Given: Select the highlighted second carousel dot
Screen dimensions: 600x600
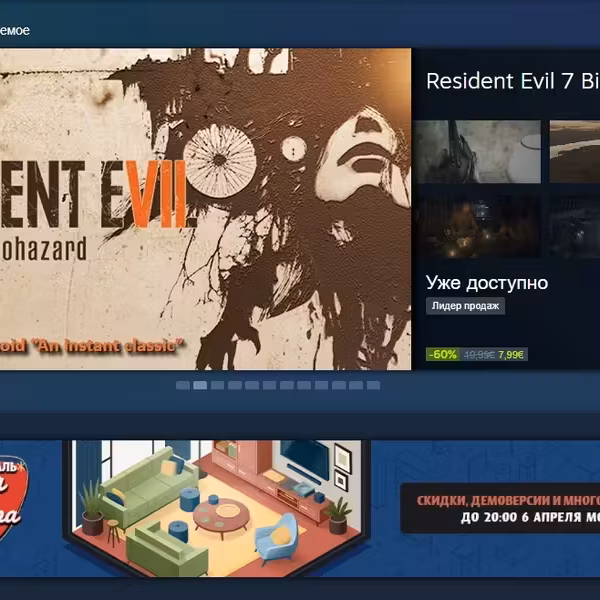Looking at the screenshot, I should (x=200, y=385).
